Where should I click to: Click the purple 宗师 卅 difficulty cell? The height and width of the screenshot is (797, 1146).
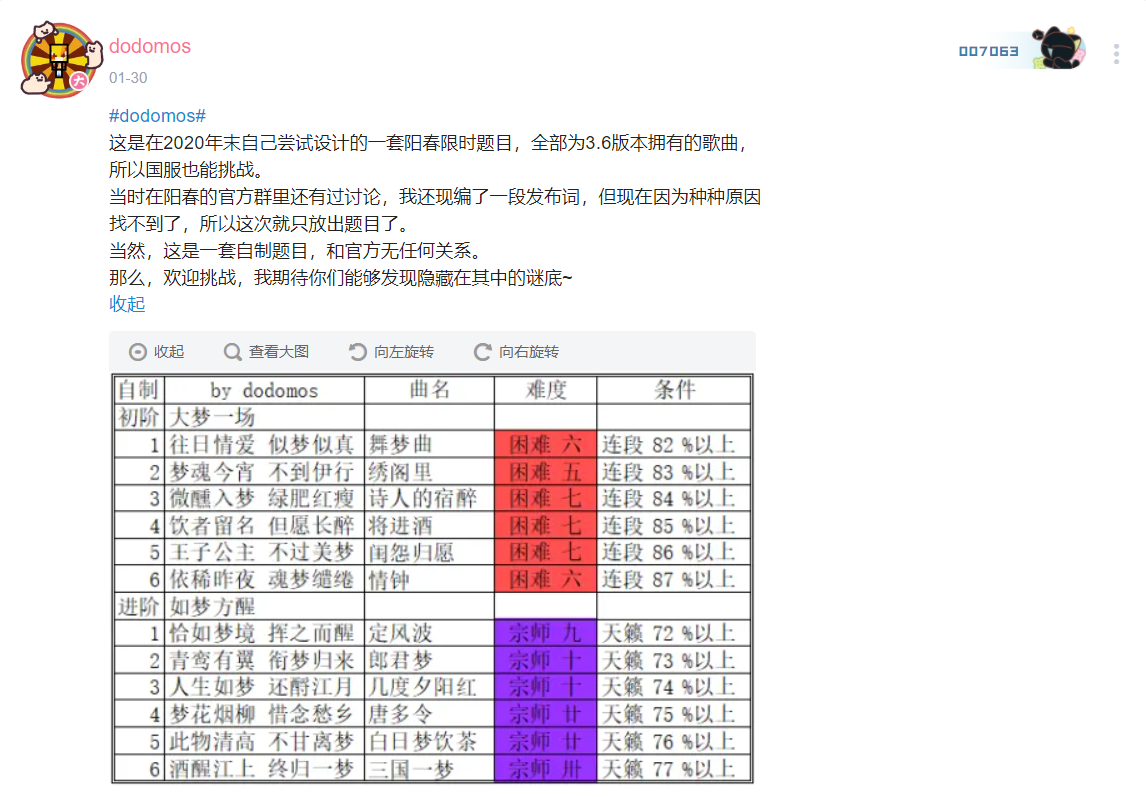(x=545, y=768)
